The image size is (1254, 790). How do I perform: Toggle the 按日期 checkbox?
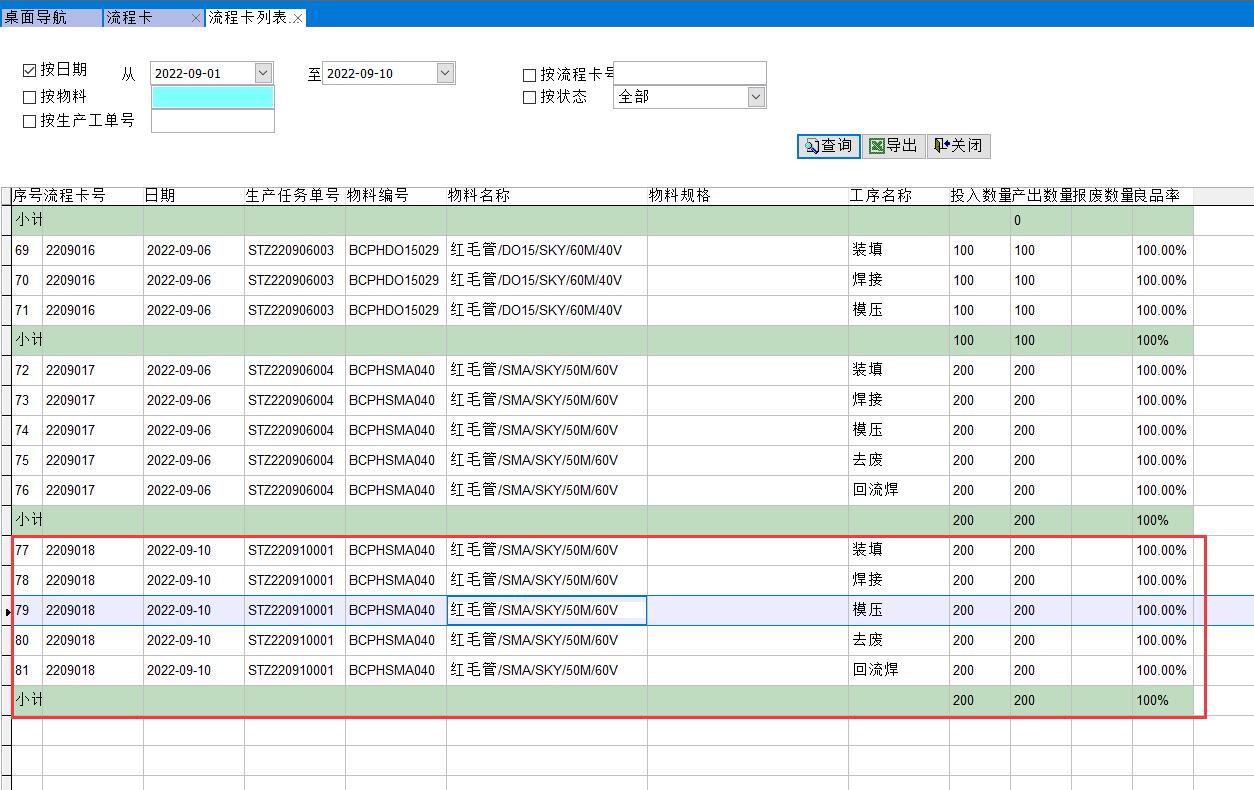(29, 70)
